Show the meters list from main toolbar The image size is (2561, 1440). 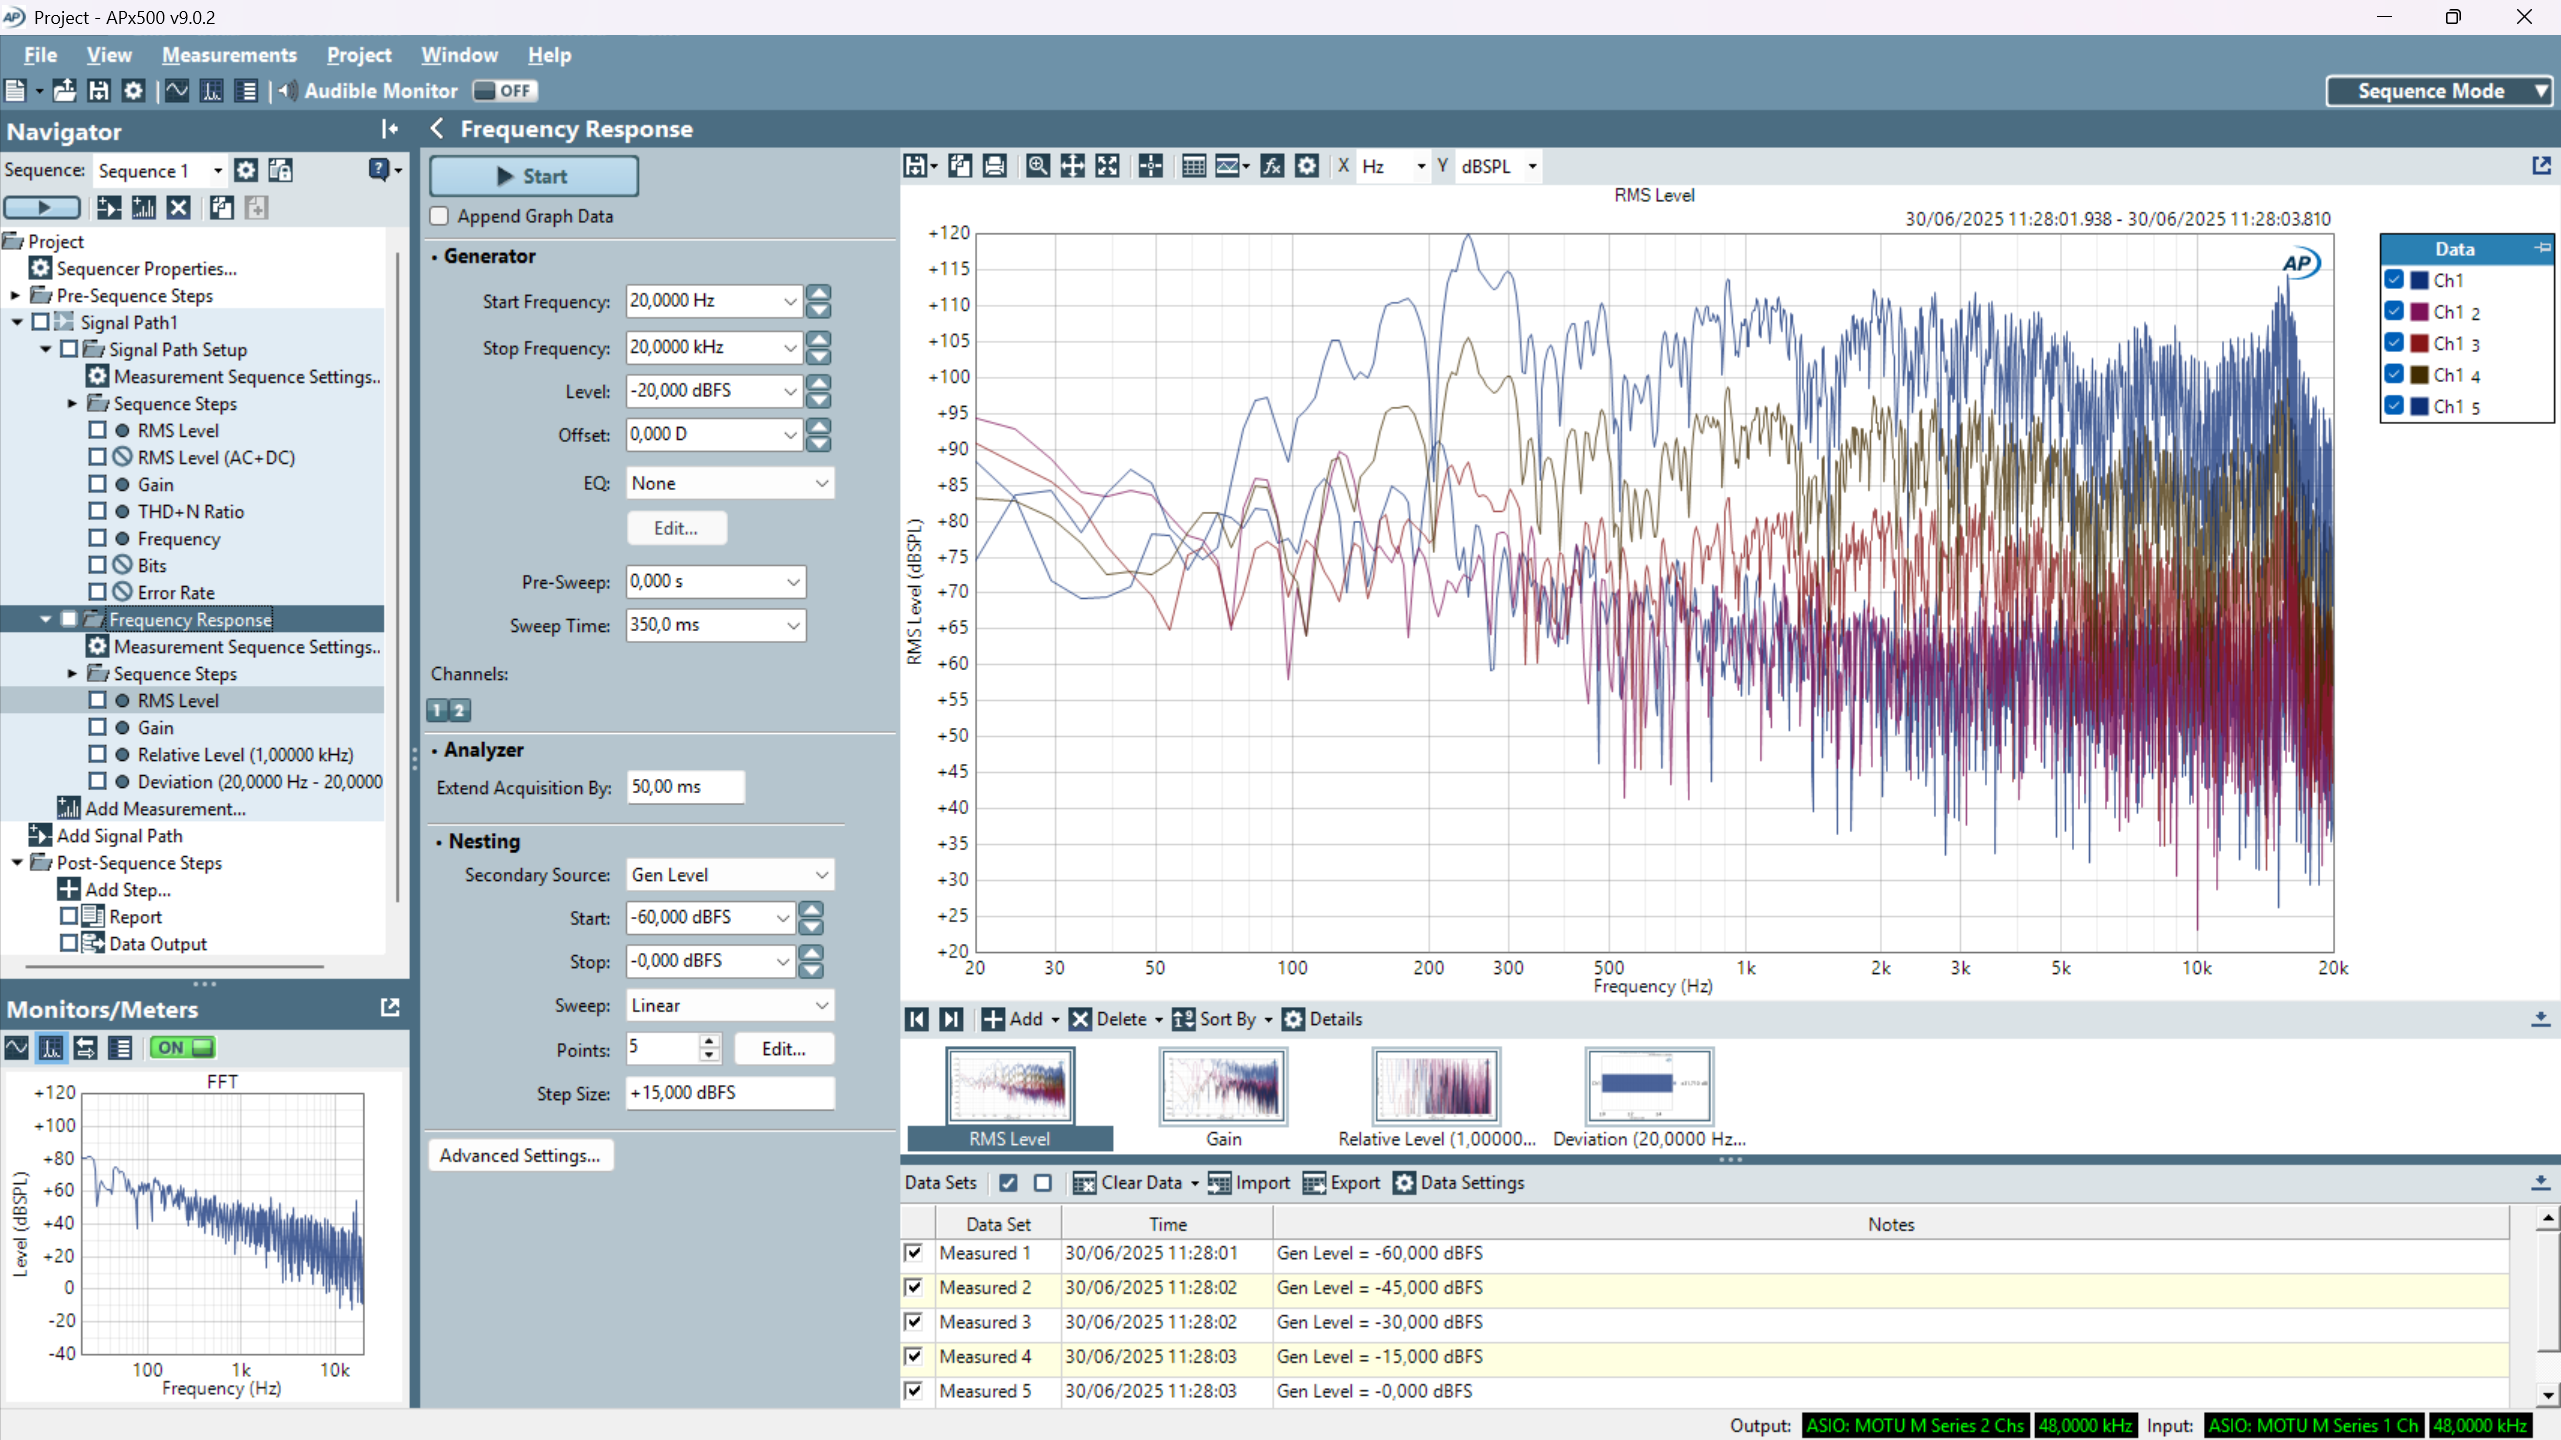tap(246, 91)
